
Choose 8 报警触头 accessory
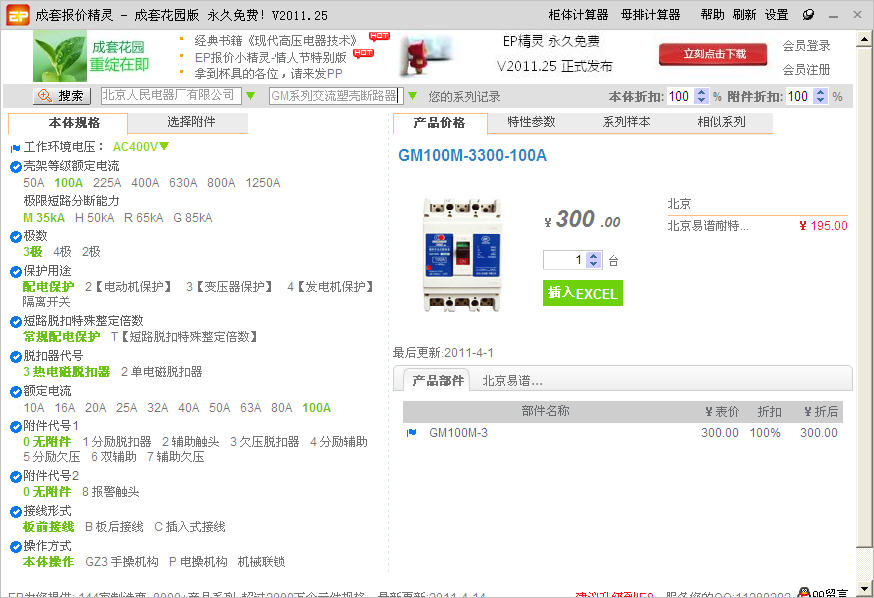[x=110, y=492]
